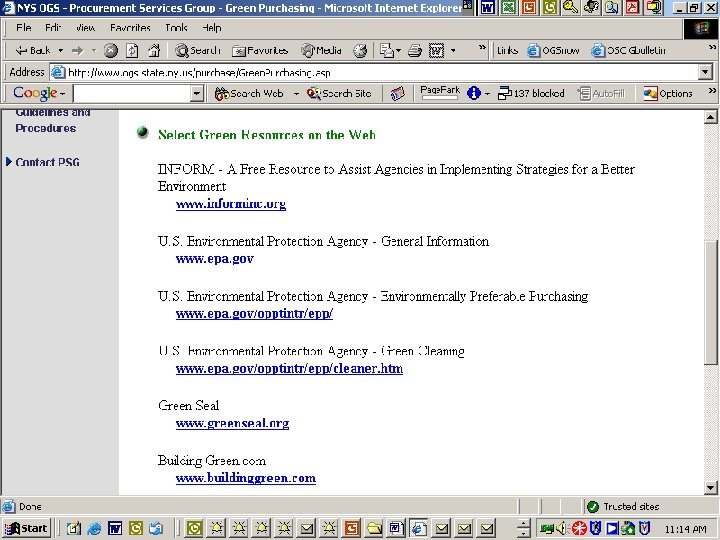Click Contact PSG in sidebar
Viewport: 720px width, 540px height.
[47, 162]
